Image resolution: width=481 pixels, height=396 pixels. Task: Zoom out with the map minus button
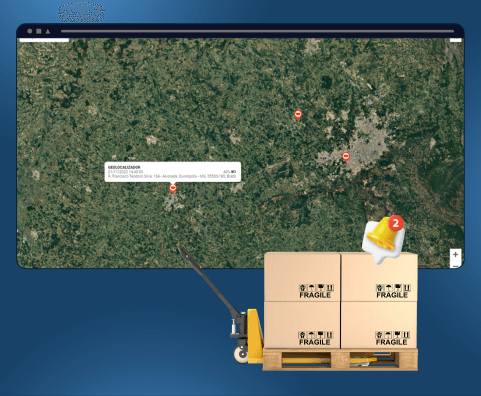click(455, 265)
